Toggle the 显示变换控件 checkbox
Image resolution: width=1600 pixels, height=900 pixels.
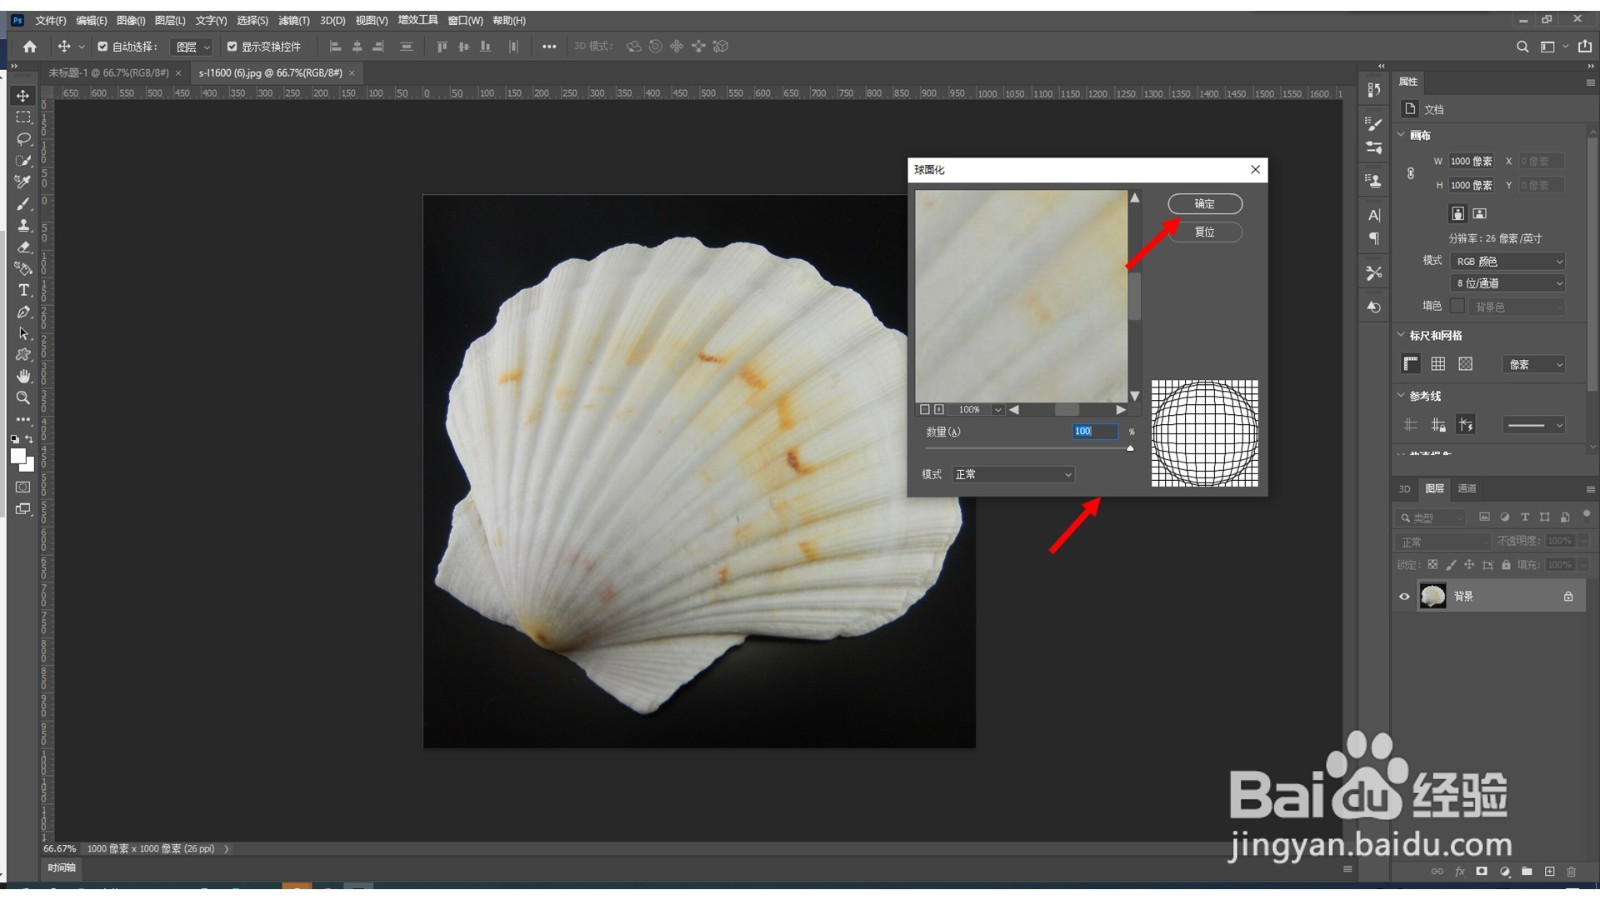[232, 46]
